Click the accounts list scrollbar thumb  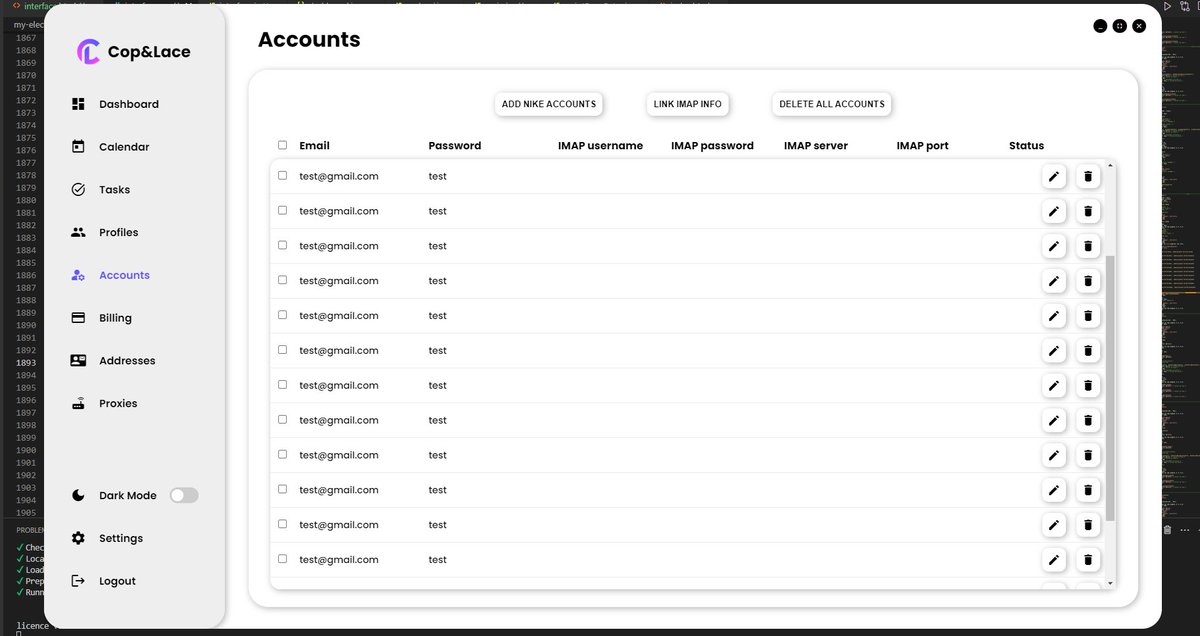1110,387
